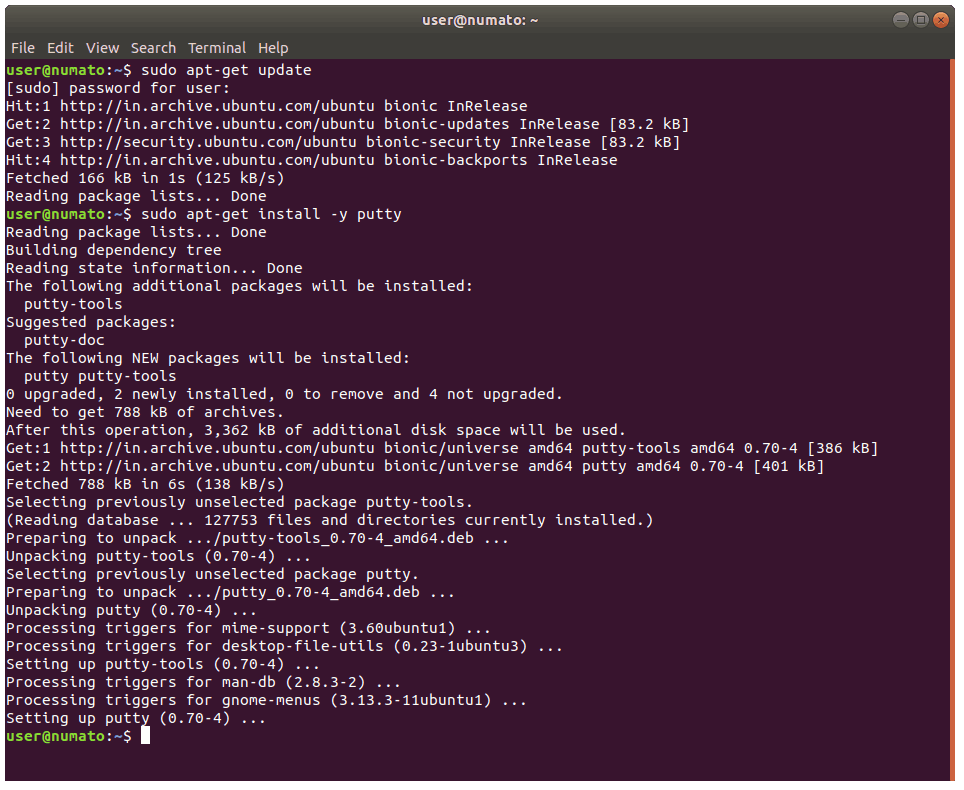Click the block cursor at the last prompt
The width and height of the screenshot is (964, 790).
coord(145,736)
